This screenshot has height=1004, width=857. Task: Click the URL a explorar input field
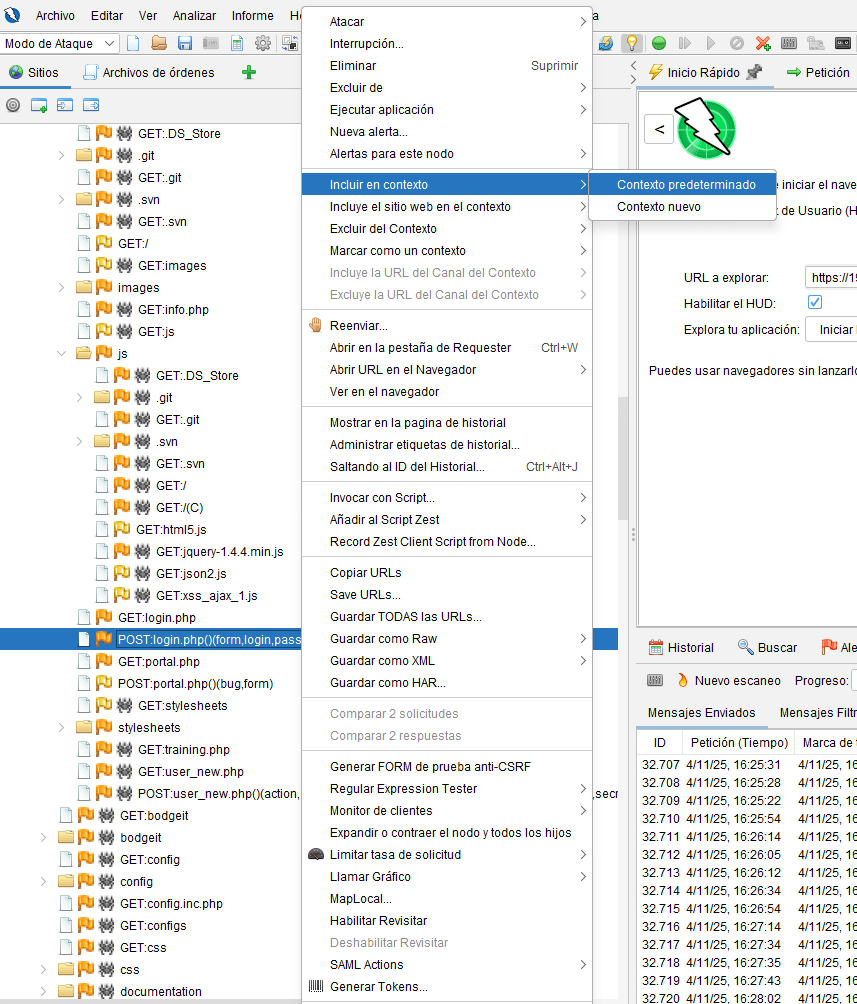pyautogui.click(x=830, y=277)
